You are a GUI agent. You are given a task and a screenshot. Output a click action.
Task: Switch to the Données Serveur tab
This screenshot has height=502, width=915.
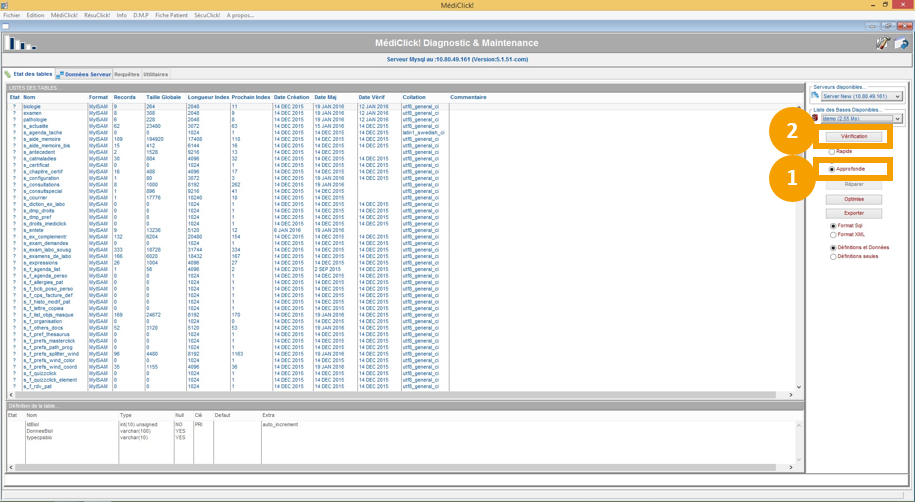pos(84,74)
